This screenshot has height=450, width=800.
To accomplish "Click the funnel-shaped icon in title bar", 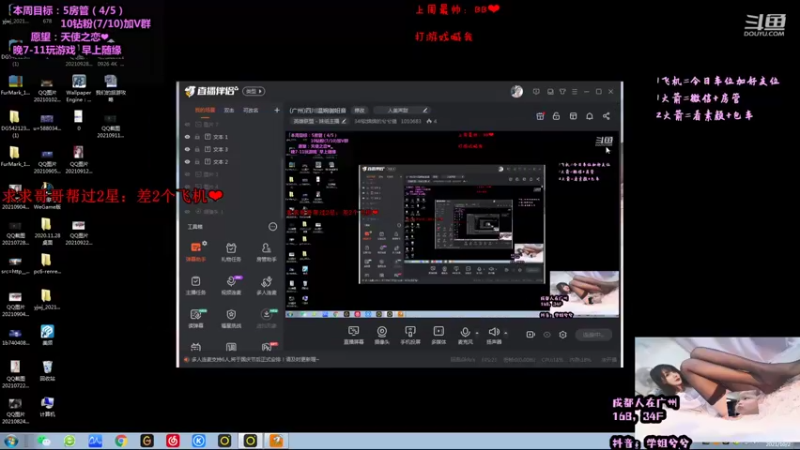I will [562, 92].
